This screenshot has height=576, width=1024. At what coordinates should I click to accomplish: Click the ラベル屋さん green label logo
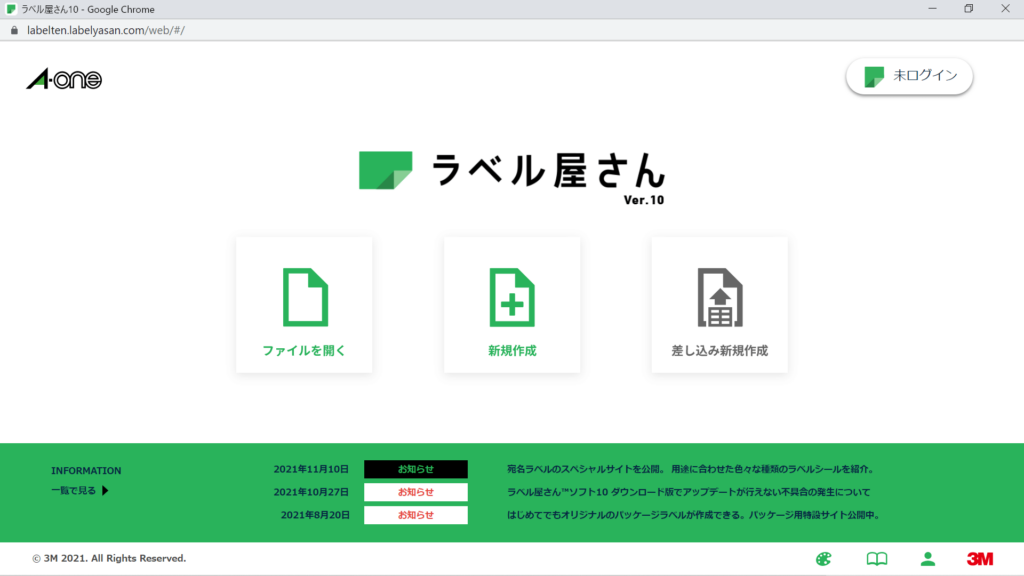[385, 170]
